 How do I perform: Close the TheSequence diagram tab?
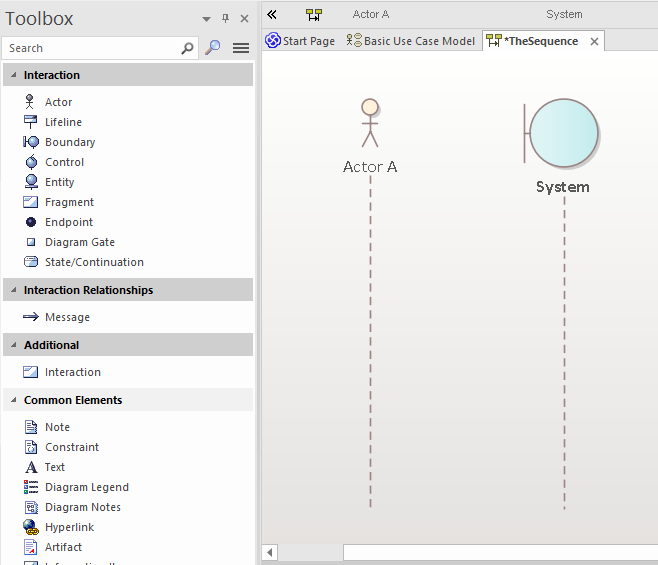pos(594,41)
